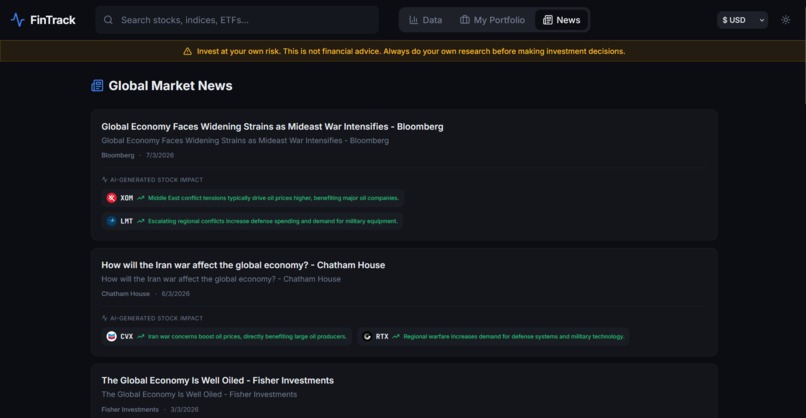Viewport: 806px width, 418px height.
Task: Click pulse icon beside Bloomberg AI-generated label
Action: (x=104, y=180)
